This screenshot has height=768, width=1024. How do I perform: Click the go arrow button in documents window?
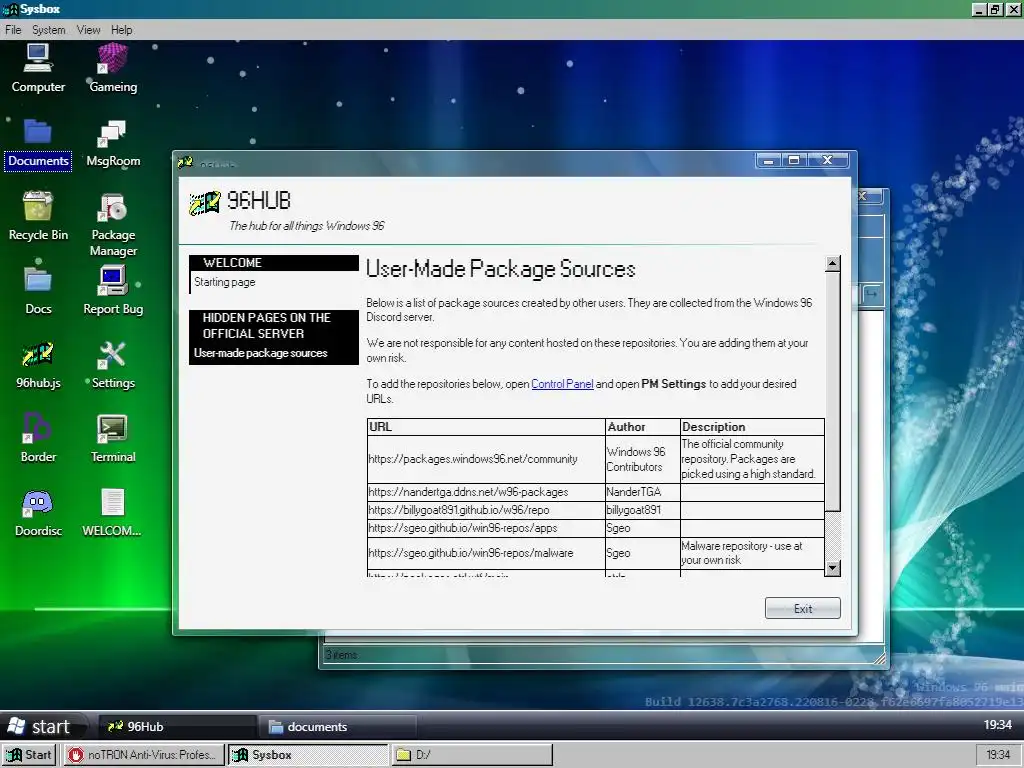click(872, 295)
